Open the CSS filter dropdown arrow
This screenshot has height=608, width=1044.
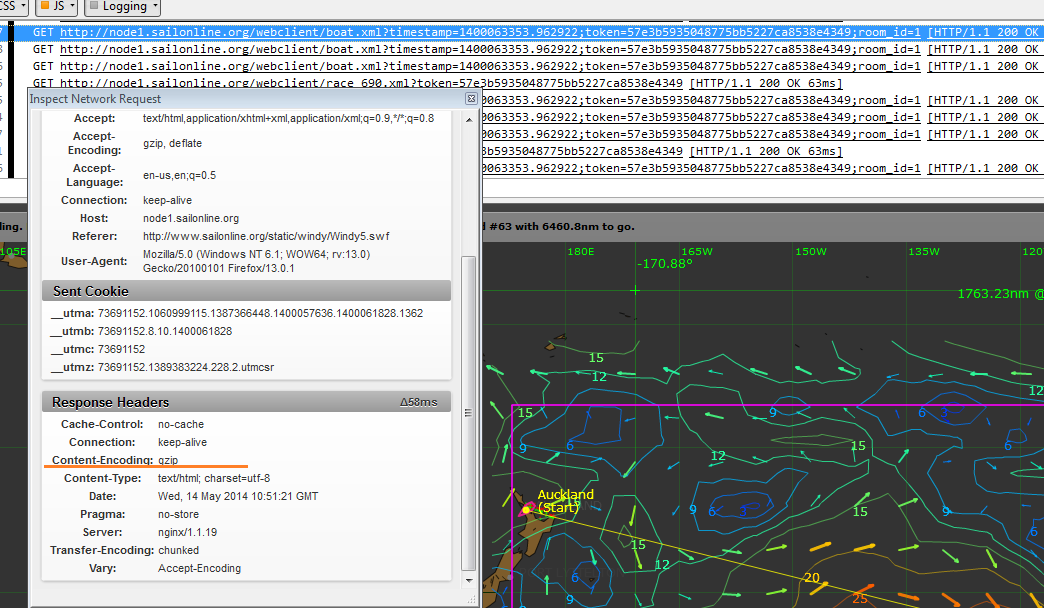(23, 6)
